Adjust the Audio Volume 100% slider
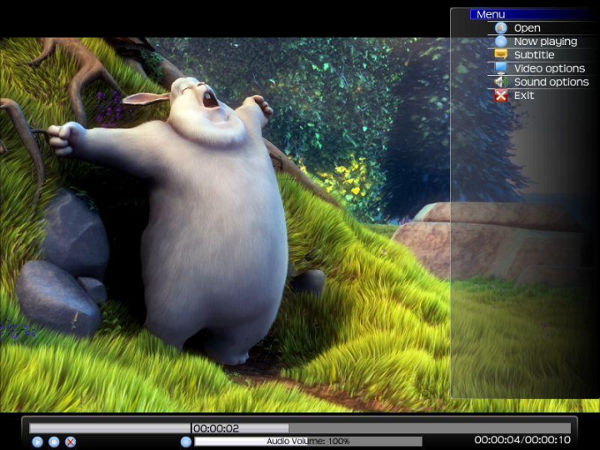600x450 pixels. [308, 442]
